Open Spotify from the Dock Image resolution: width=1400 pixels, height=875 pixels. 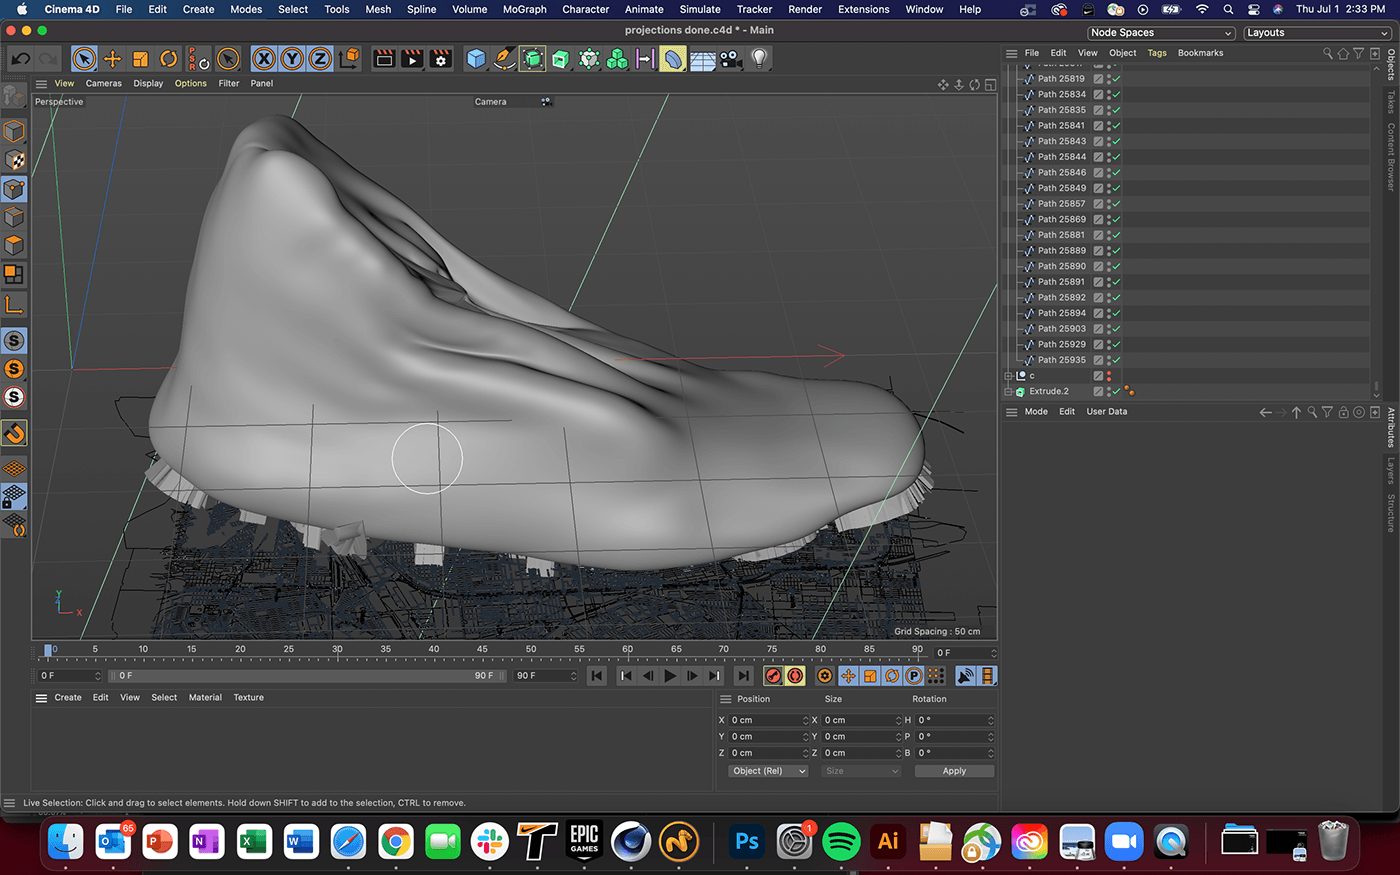(841, 842)
